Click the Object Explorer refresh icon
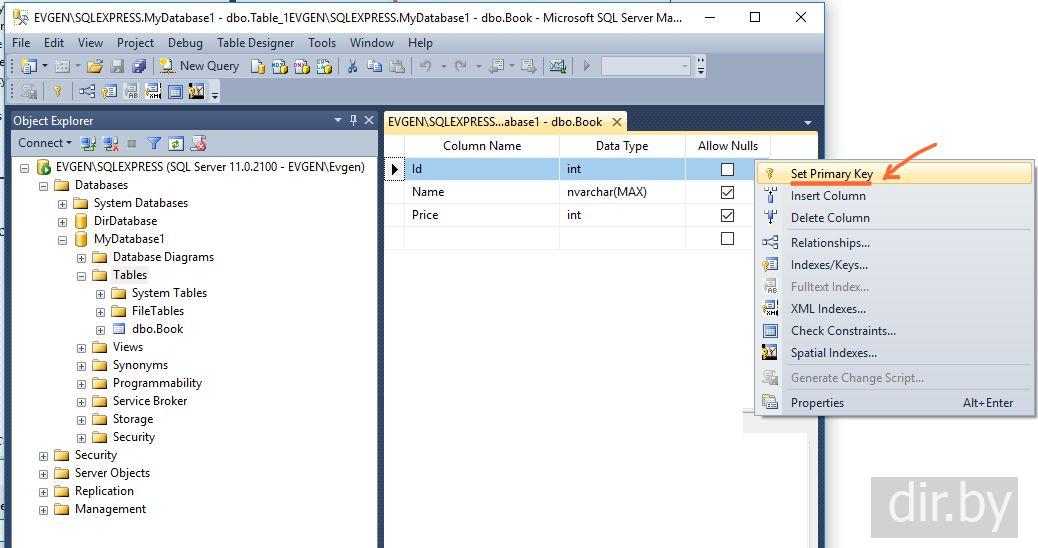The height and width of the screenshot is (548, 1038). tap(175, 143)
